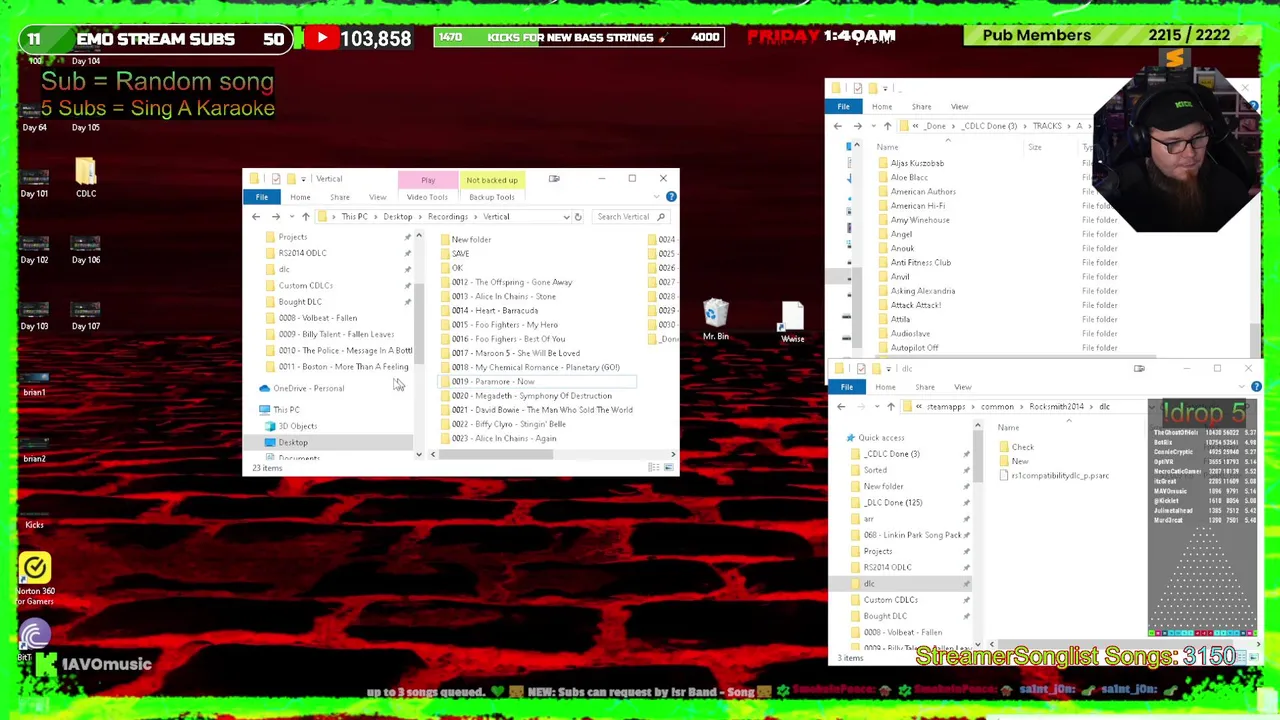
Task: Click the Search Vertical input field
Action: 629,217
